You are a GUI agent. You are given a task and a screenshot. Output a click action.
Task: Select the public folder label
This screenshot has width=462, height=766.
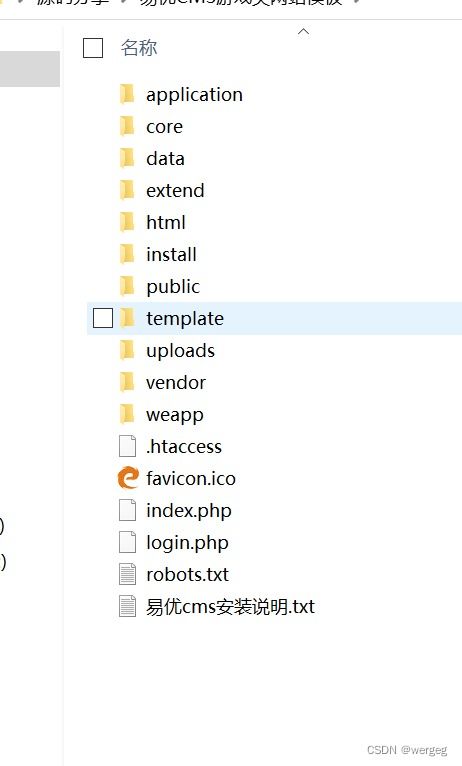pos(173,287)
